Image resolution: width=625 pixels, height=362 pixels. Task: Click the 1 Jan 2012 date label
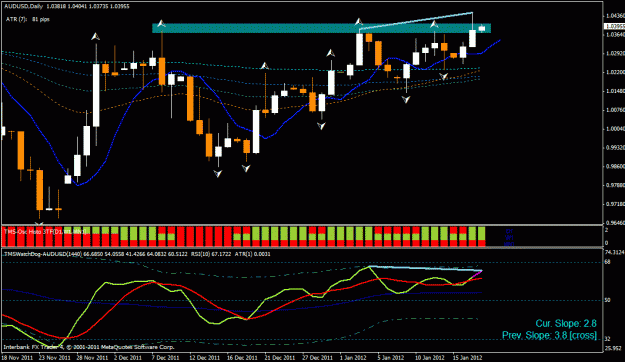353,357
